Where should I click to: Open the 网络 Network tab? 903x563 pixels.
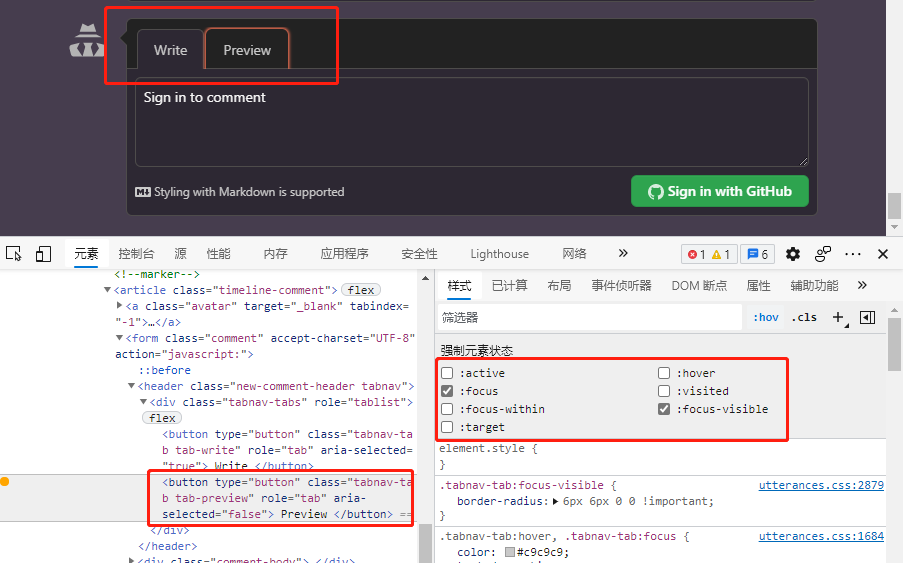point(574,254)
